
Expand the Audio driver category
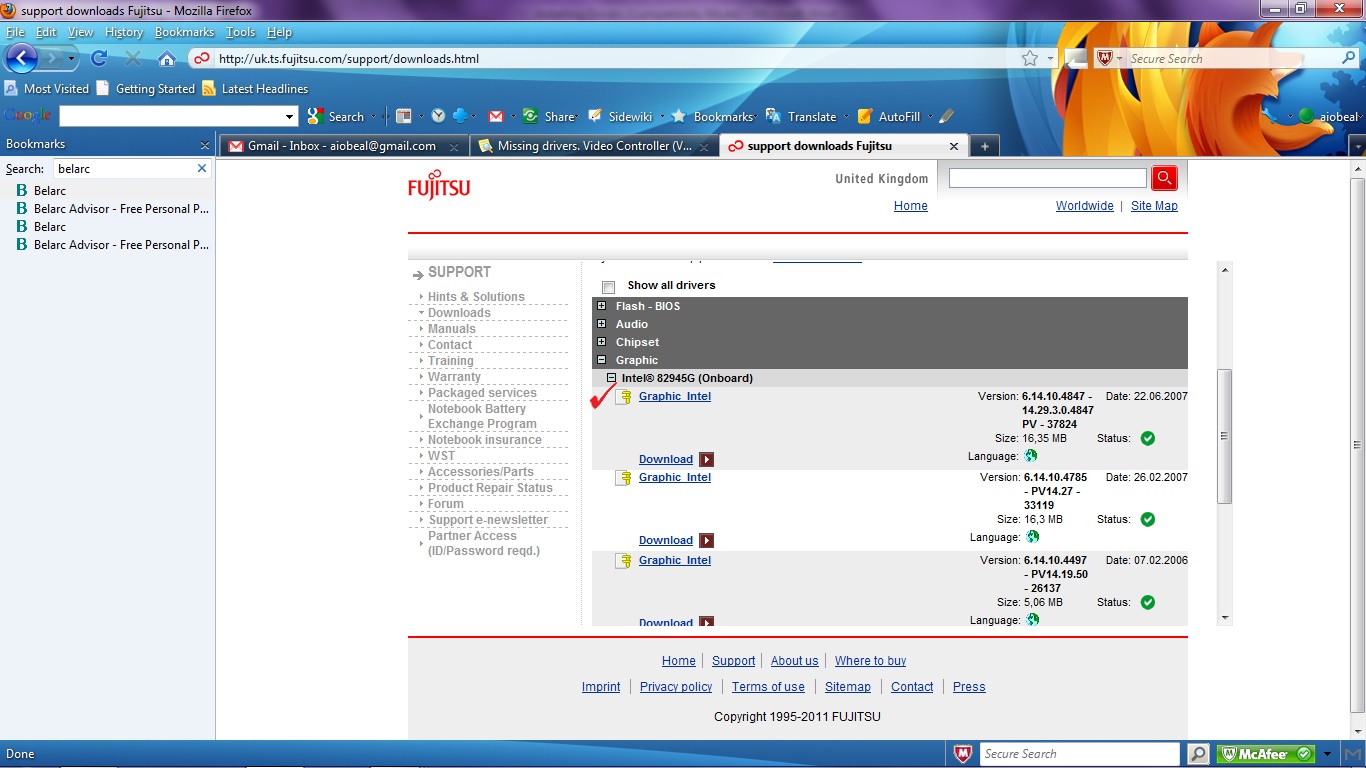coord(601,324)
